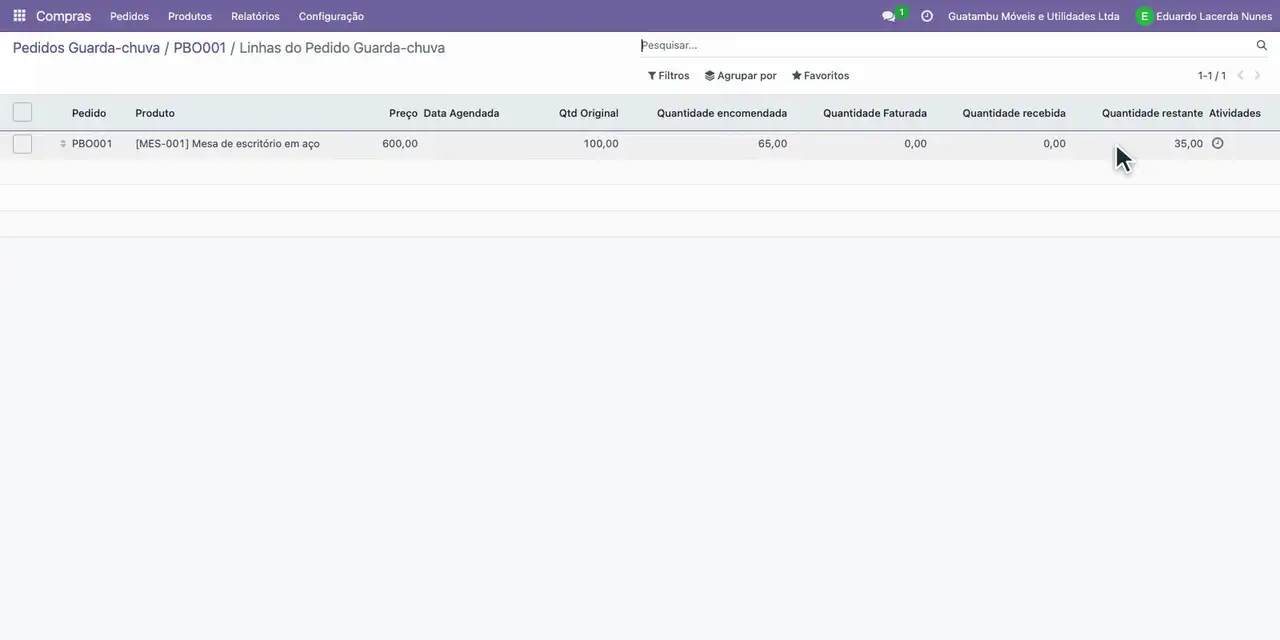1280x640 pixels.
Task: Go to the next page arrow
Action: [1258, 75]
